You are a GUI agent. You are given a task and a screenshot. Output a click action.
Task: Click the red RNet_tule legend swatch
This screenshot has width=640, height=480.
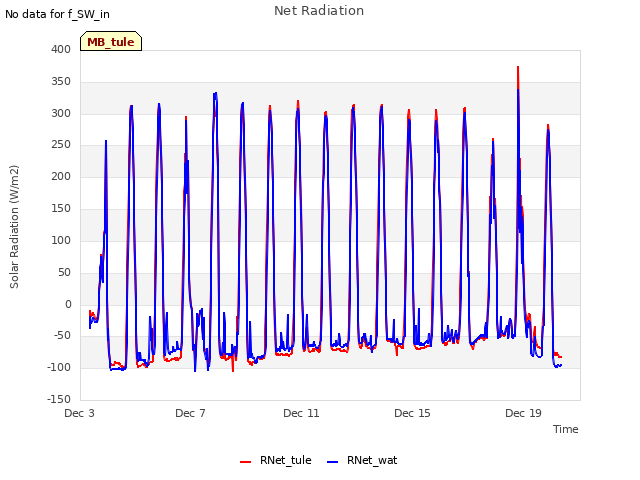pos(245,462)
